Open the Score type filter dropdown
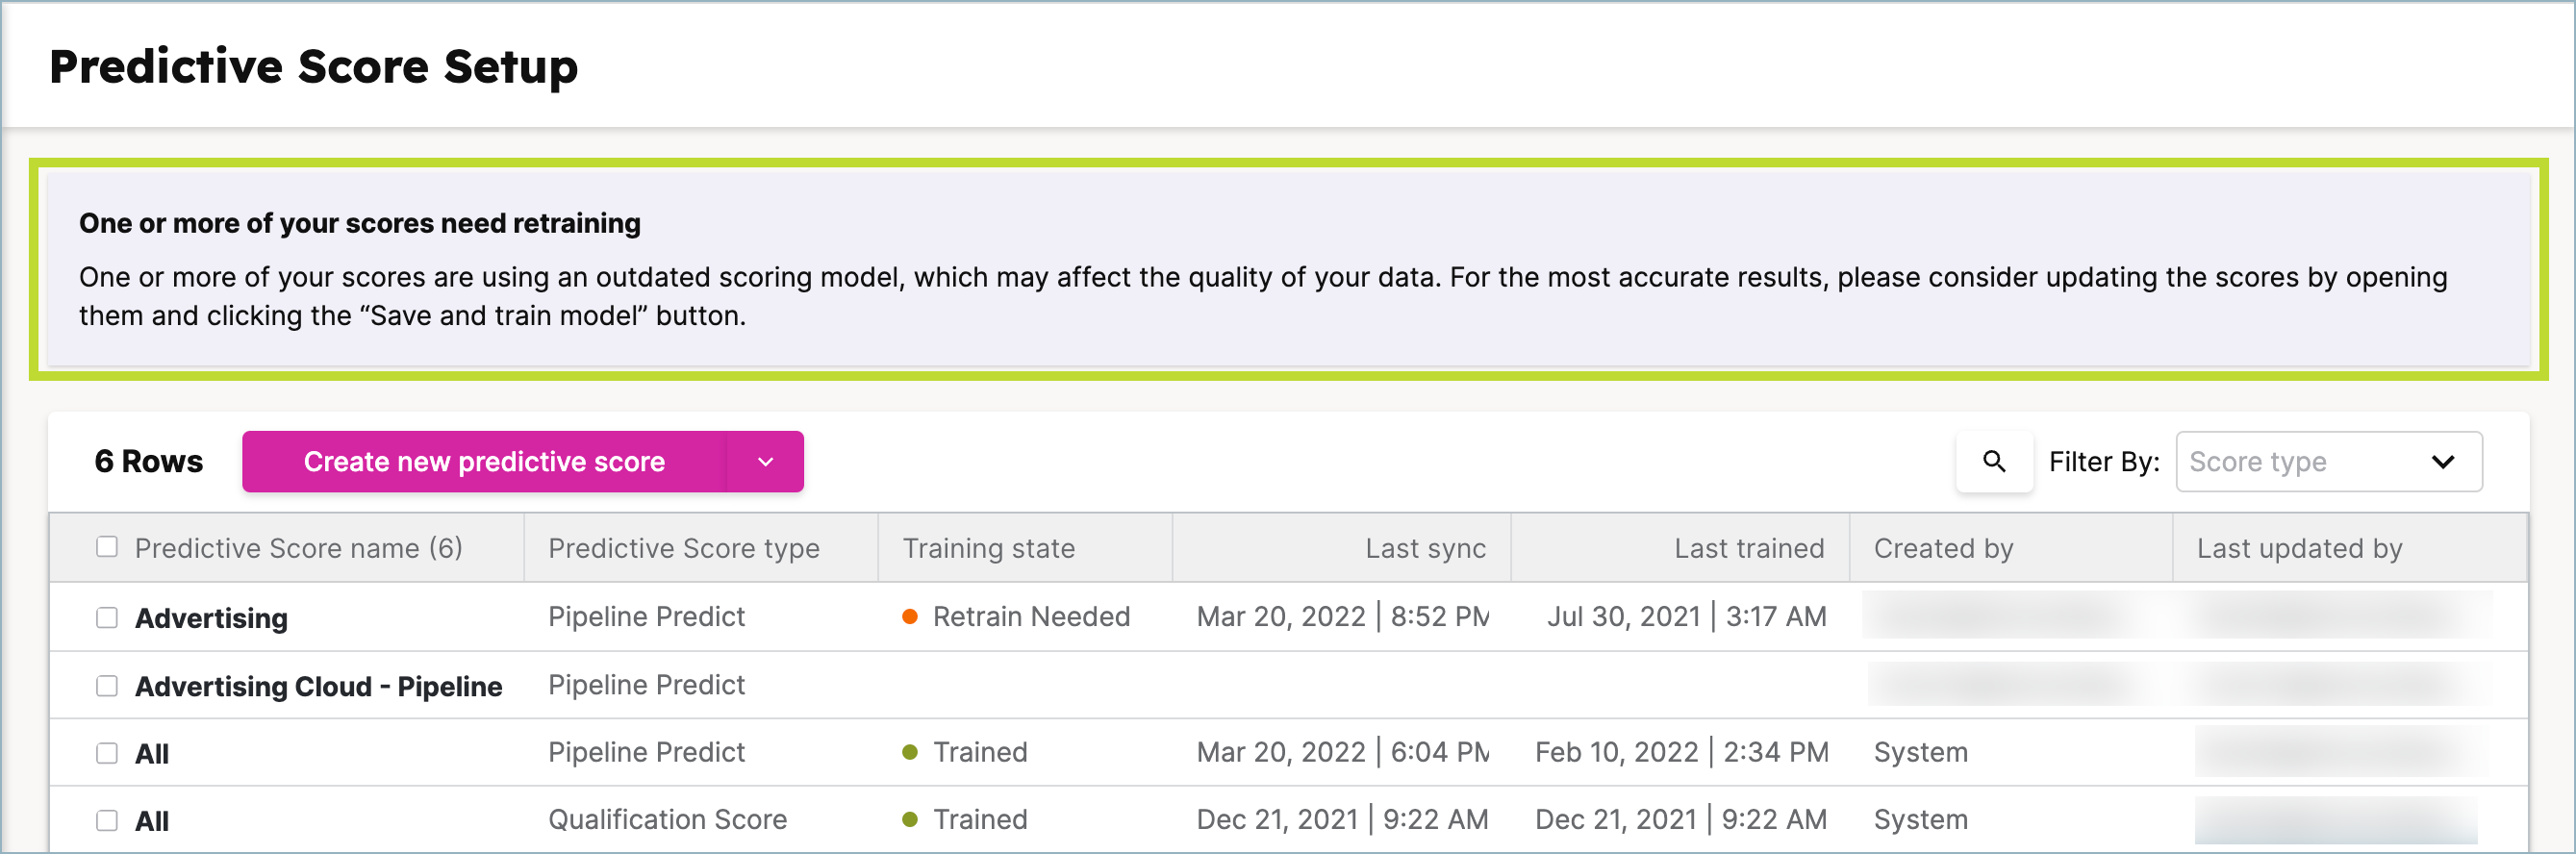Image resolution: width=2576 pixels, height=854 pixels. [x=2328, y=461]
